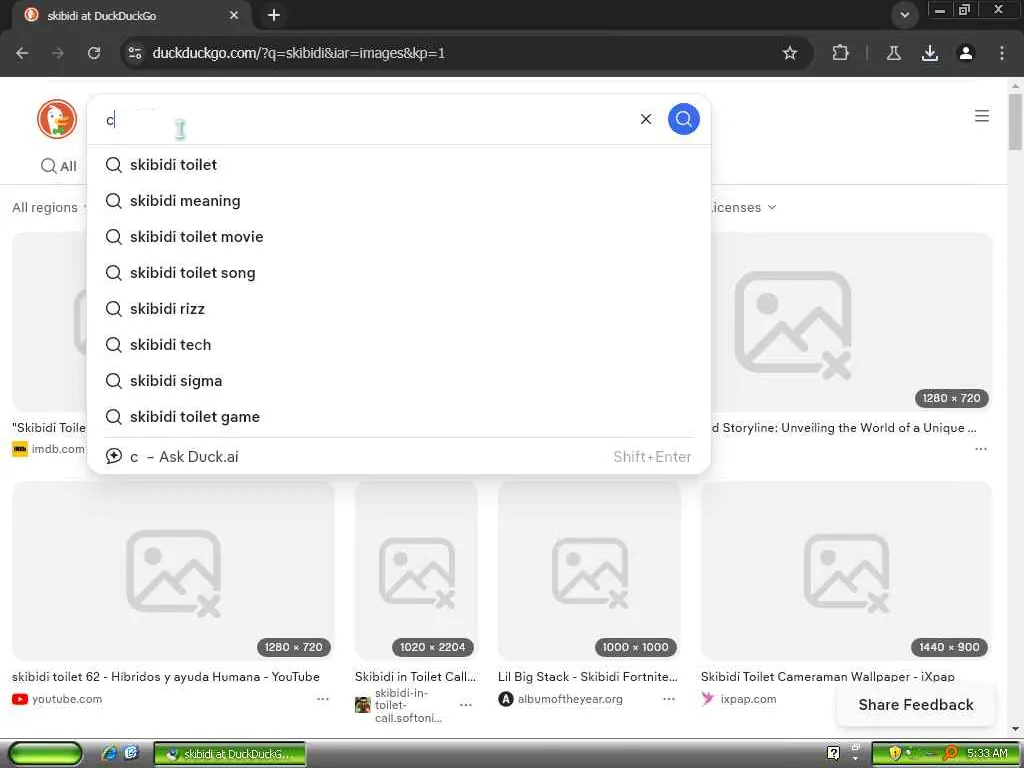The height and width of the screenshot is (768, 1024).
Task: Select suggestion 'skibidi meaning'
Action: coord(398,200)
